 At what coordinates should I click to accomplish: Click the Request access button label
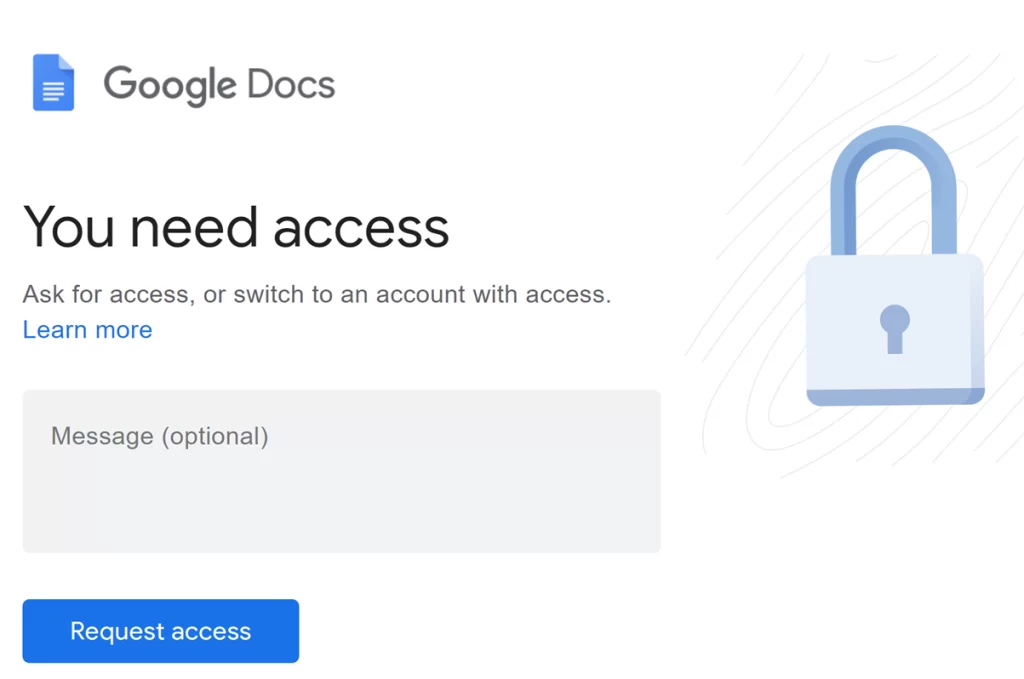159,630
